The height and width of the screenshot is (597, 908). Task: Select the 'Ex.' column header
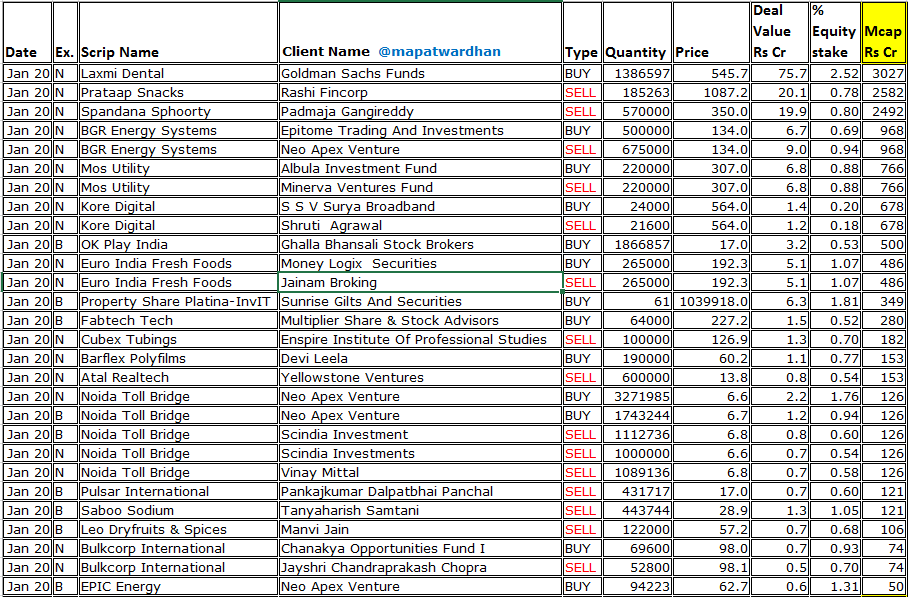(x=65, y=32)
